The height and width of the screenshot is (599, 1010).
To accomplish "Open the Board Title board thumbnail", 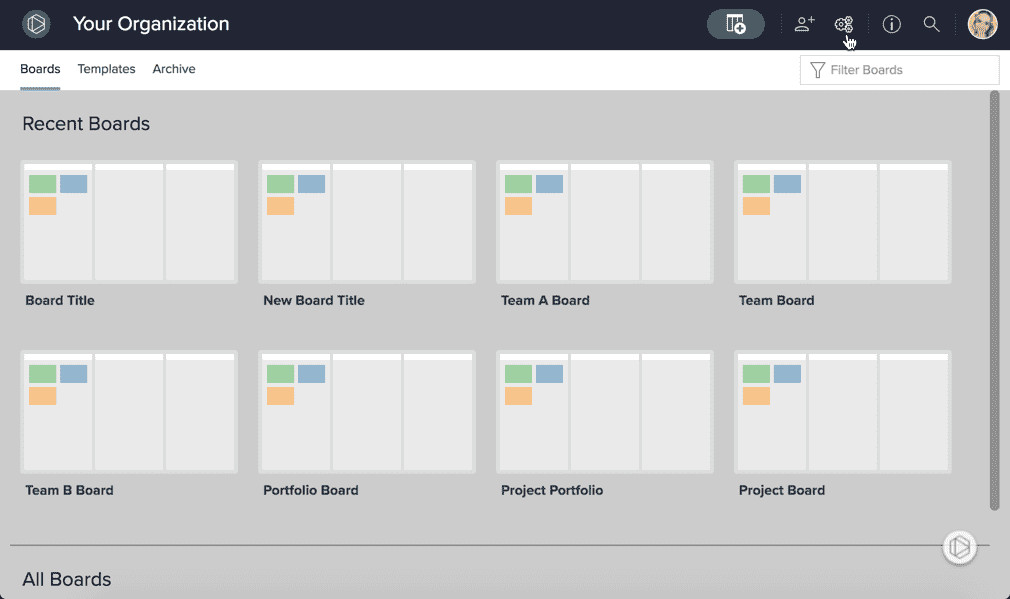I will (129, 222).
